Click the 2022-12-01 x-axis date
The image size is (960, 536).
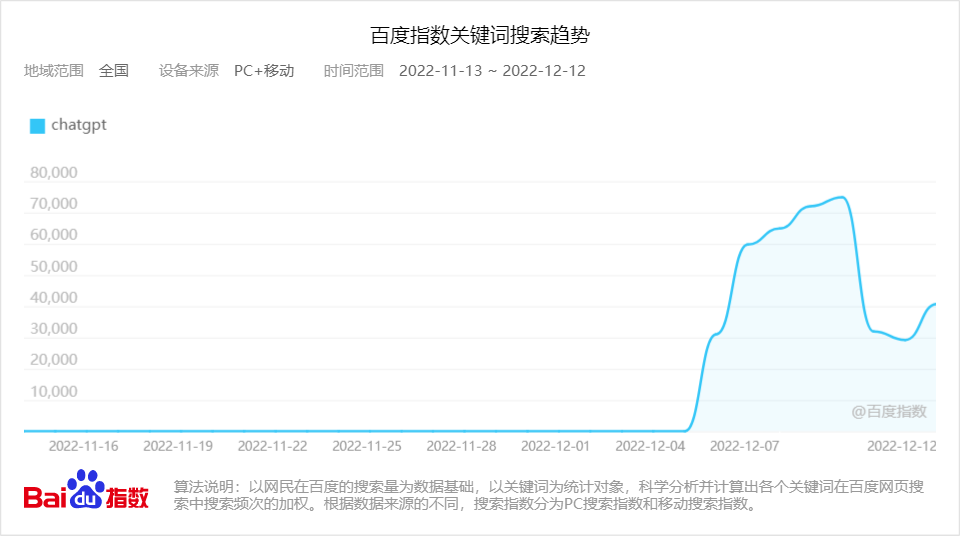(555, 446)
